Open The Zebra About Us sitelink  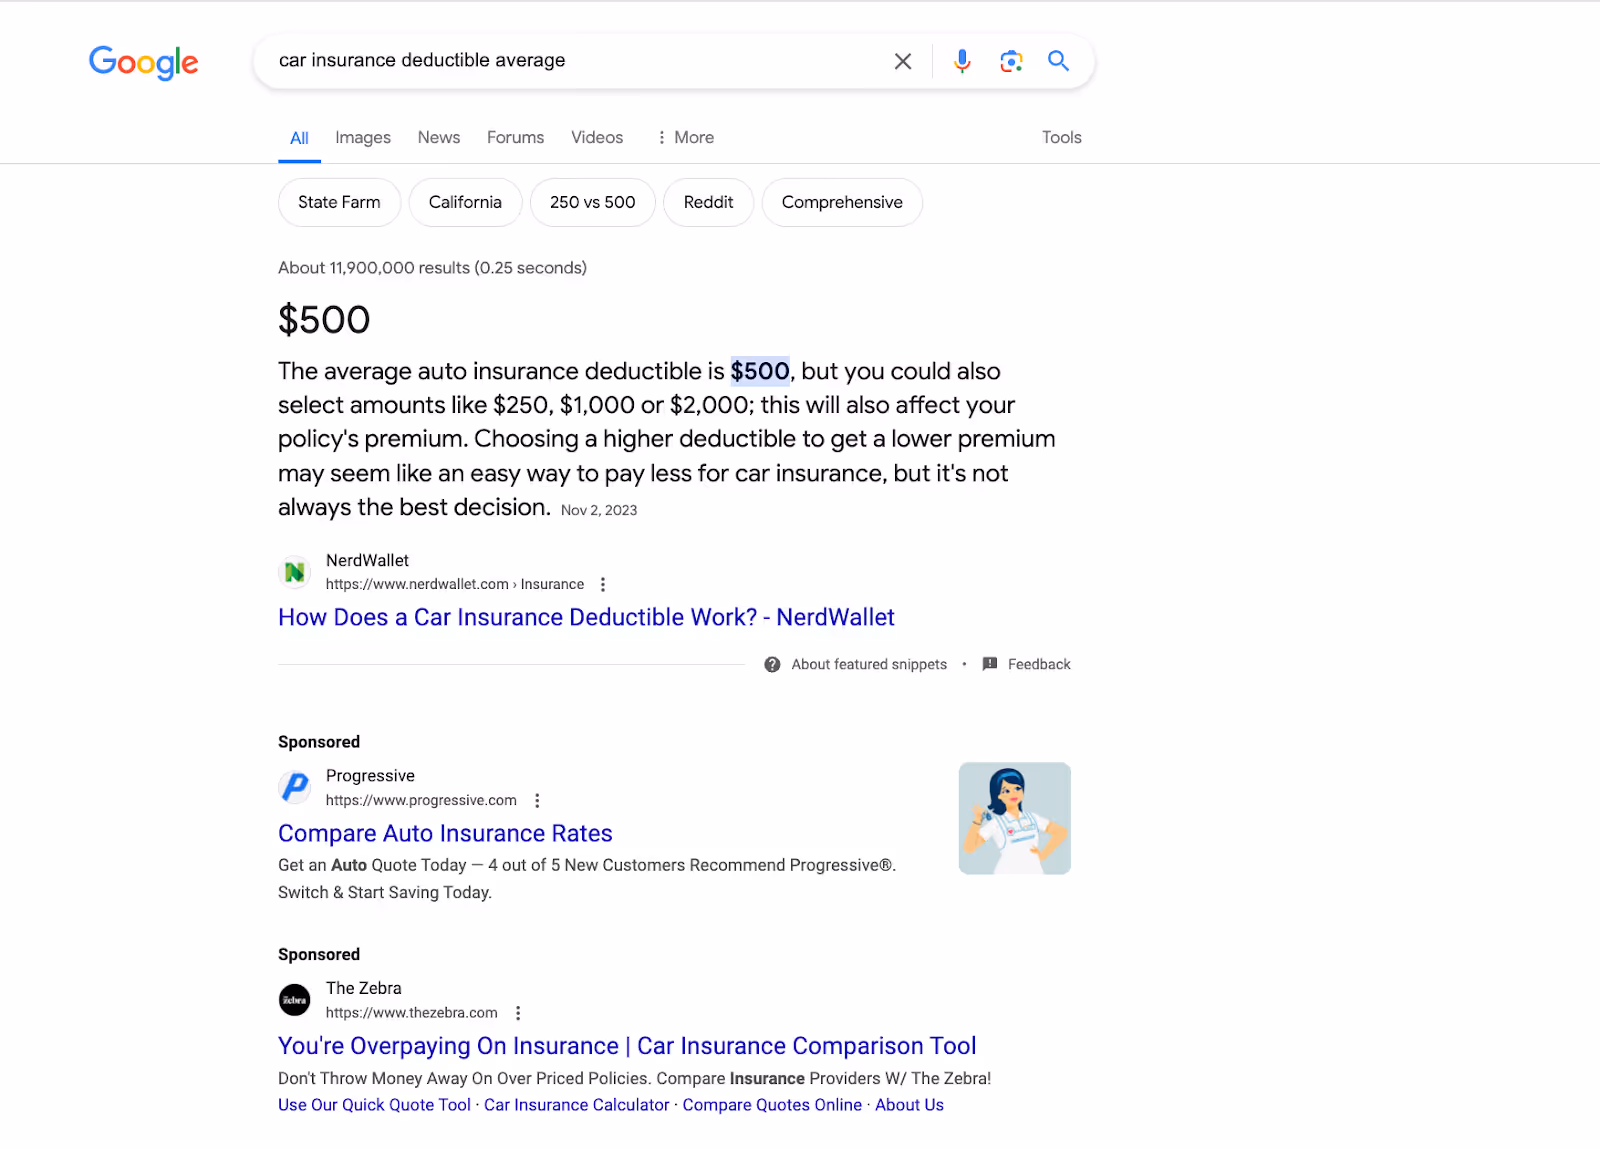909,1105
